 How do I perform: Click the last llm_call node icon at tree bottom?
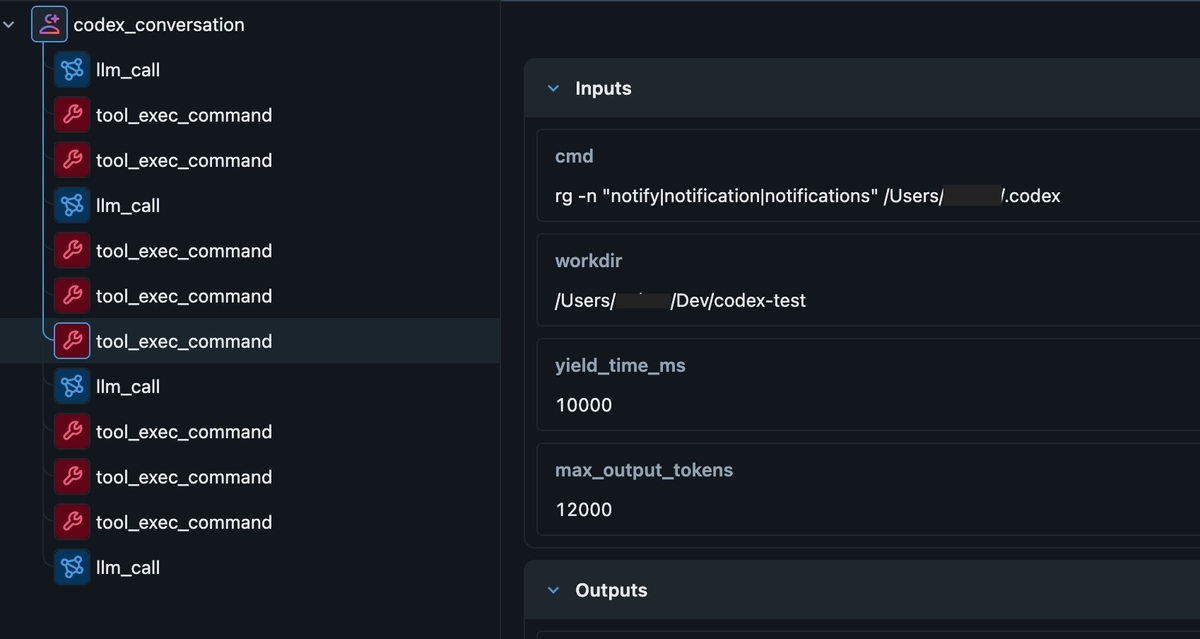(x=72, y=567)
